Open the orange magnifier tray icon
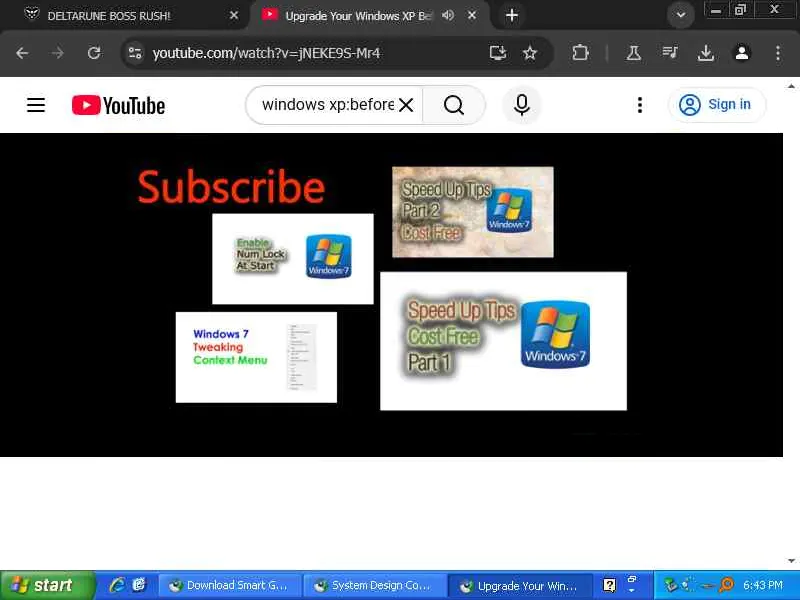The width and height of the screenshot is (800, 600). [x=726, y=585]
